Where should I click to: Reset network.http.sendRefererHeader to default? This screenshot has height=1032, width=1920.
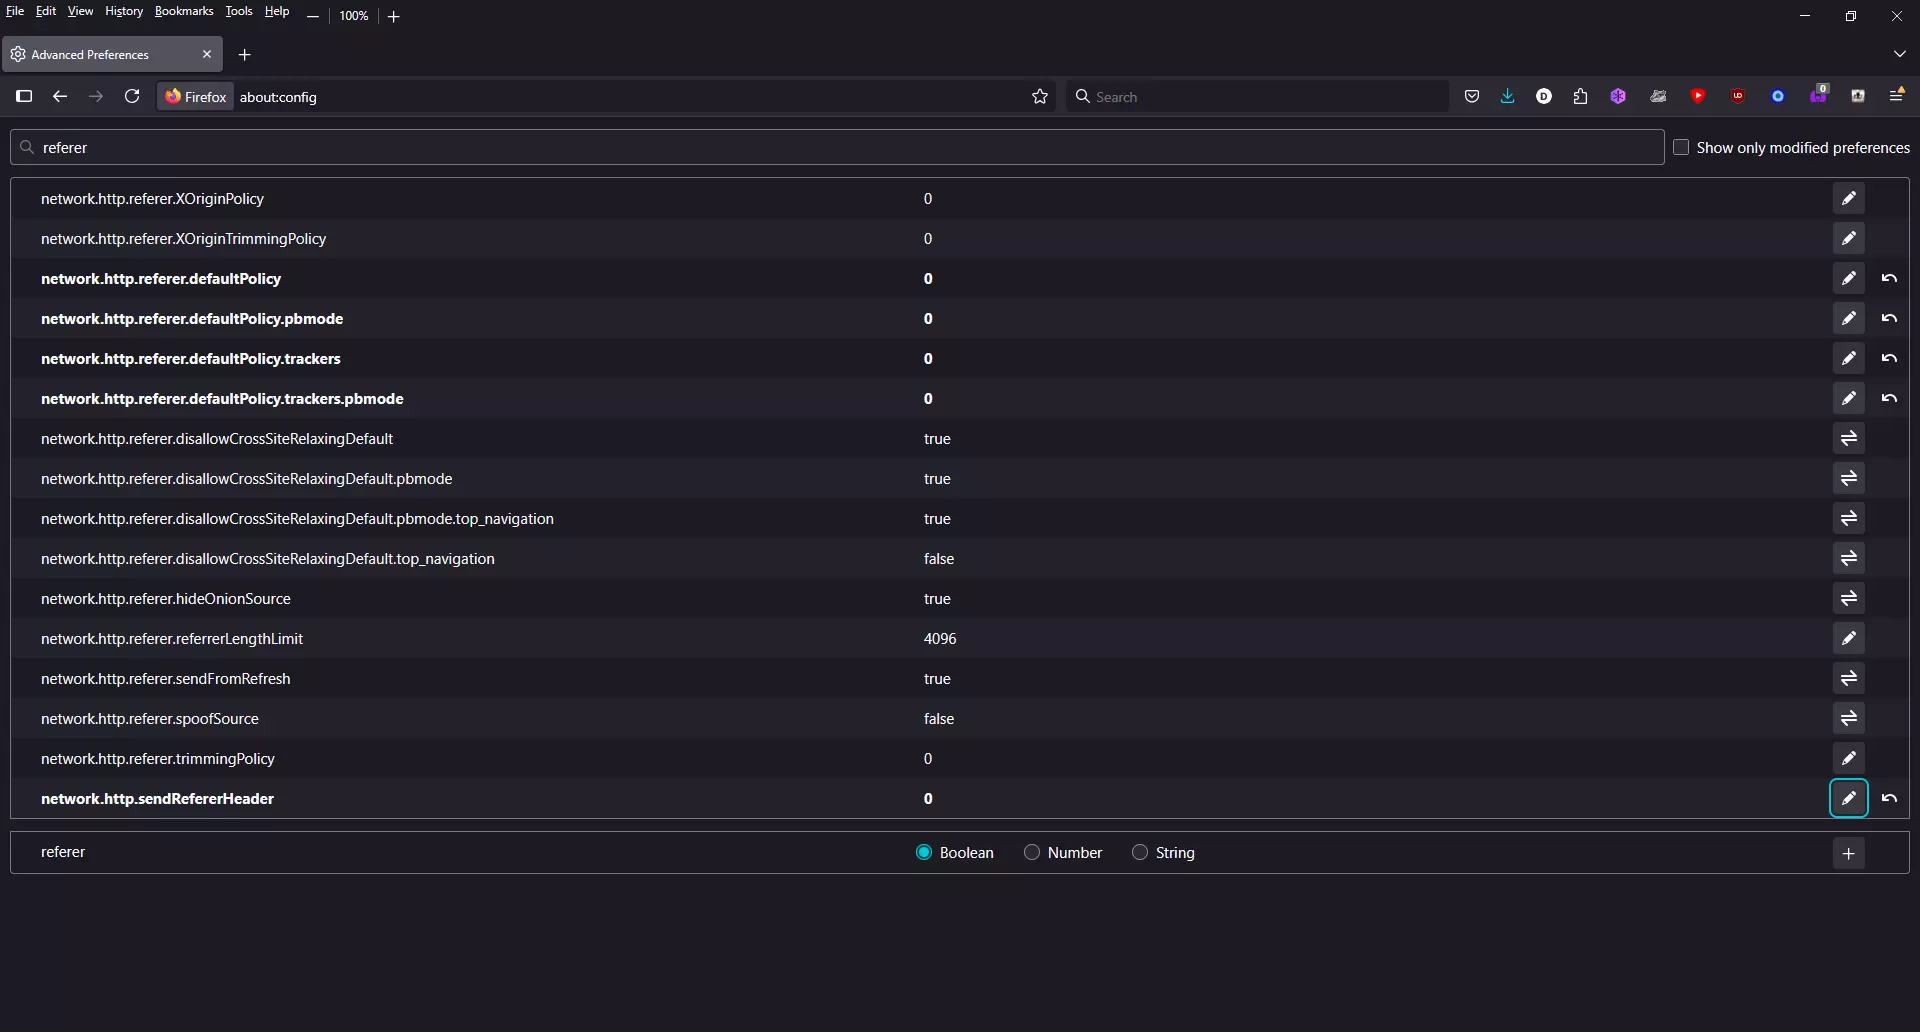click(1889, 798)
